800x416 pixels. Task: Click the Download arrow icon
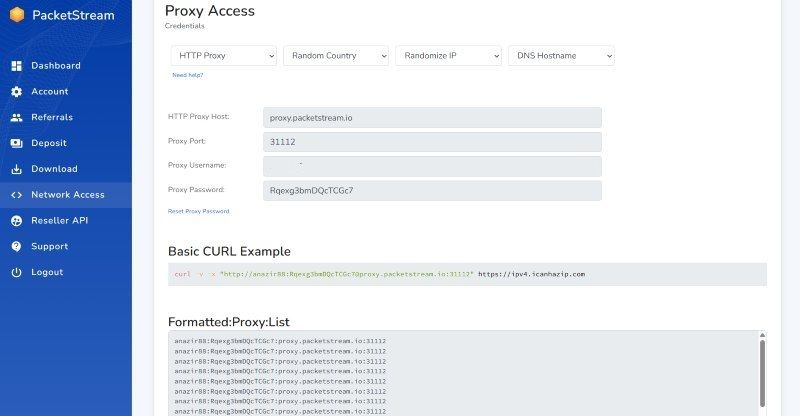(x=16, y=169)
